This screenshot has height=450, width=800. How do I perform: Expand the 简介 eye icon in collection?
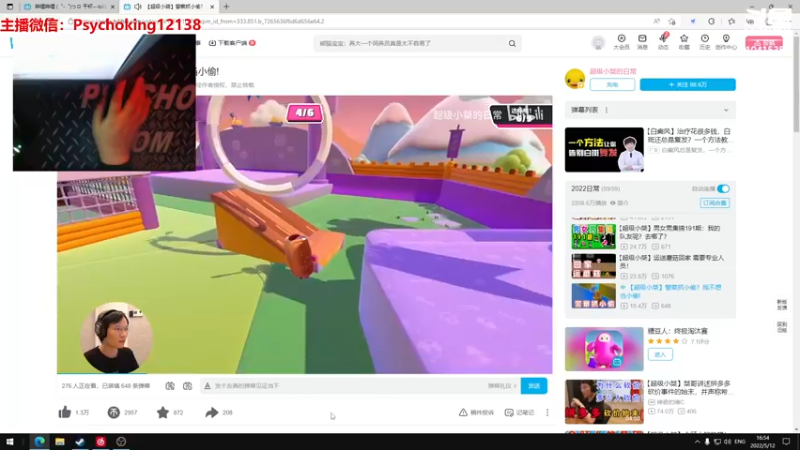click(x=613, y=203)
